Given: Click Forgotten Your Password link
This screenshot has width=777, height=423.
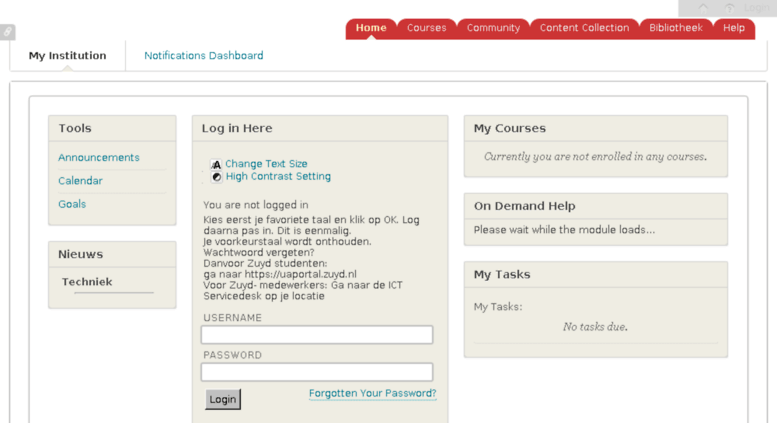Looking at the screenshot, I should click(373, 393).
